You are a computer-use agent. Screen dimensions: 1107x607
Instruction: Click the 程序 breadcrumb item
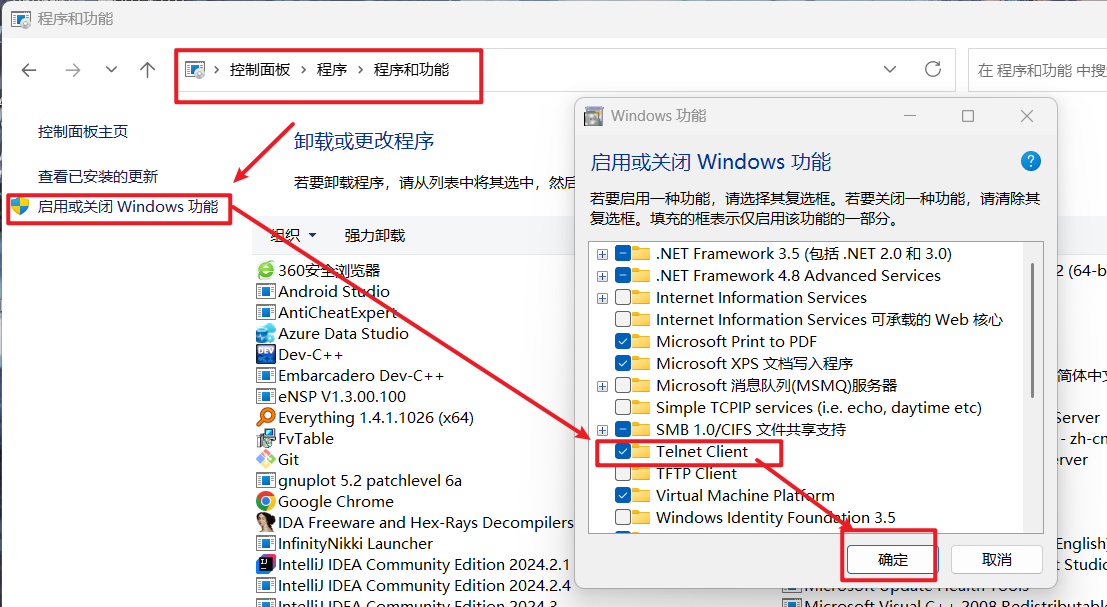tap(332, 70)
